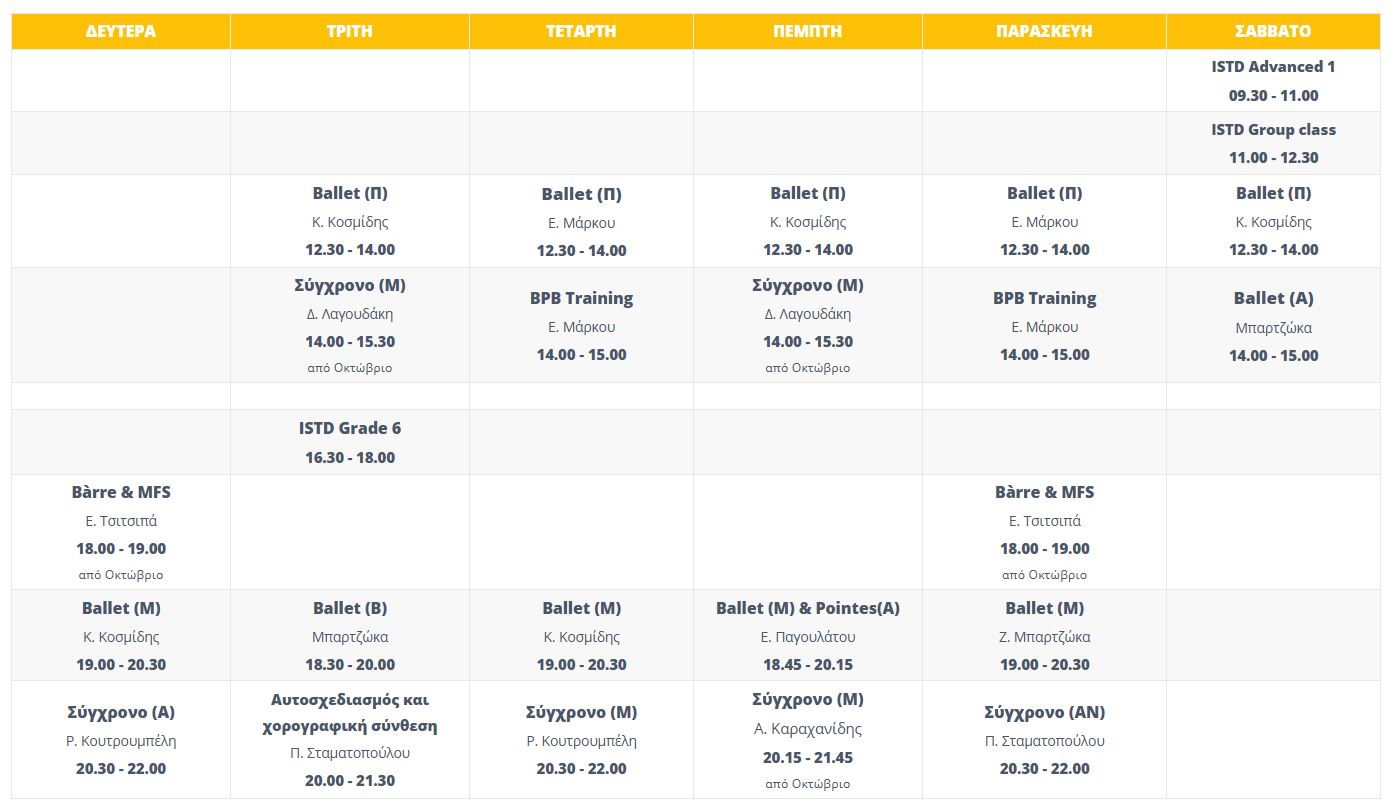Click Friday's Bàrre & MFS class

pyautogui.click(x=1044, y=492)
